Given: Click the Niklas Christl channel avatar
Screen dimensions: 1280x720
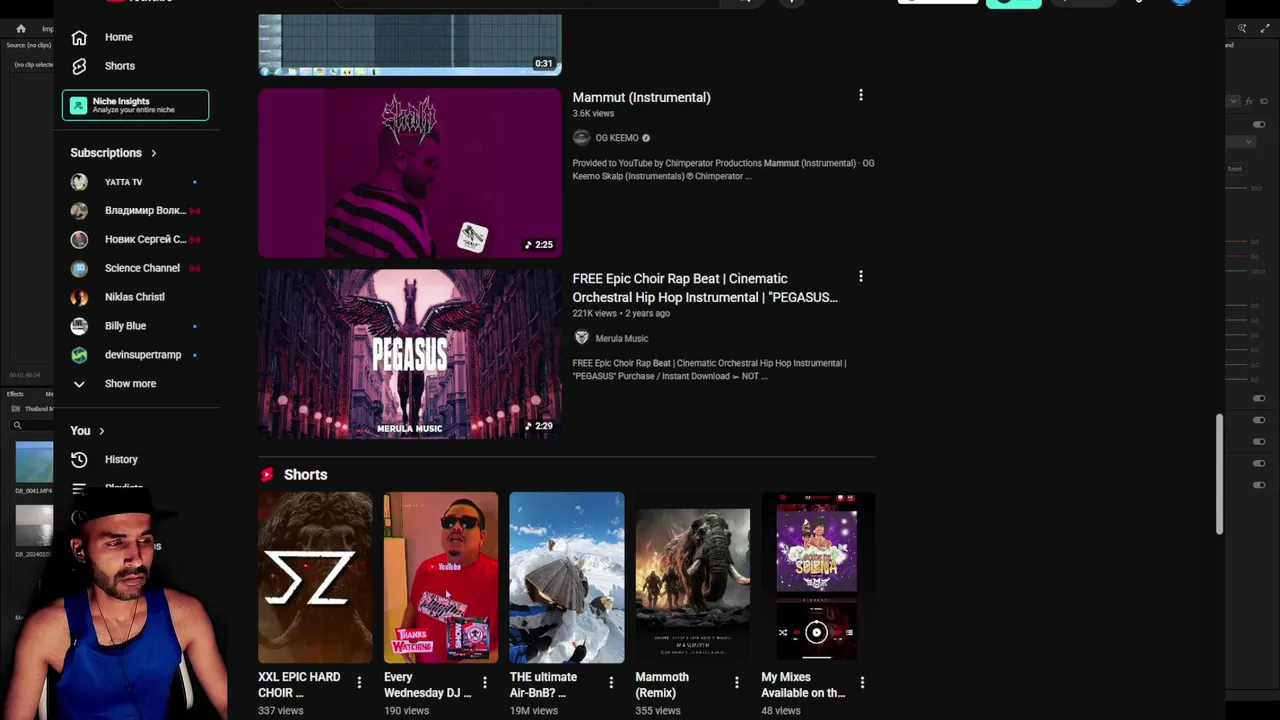Looking at the screenshot, I should (x=79, y=297).
